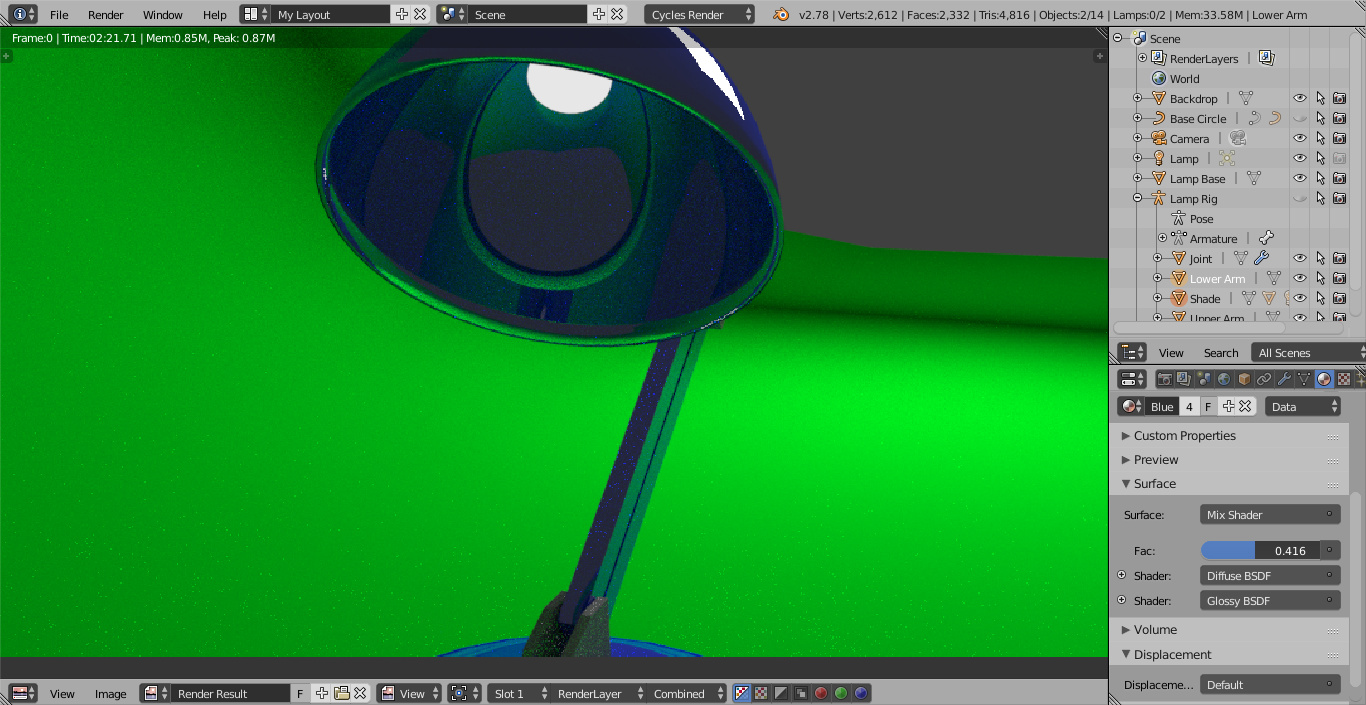
Task: Unlink the Blue material with X icon
Action: tap(1245, 406)
